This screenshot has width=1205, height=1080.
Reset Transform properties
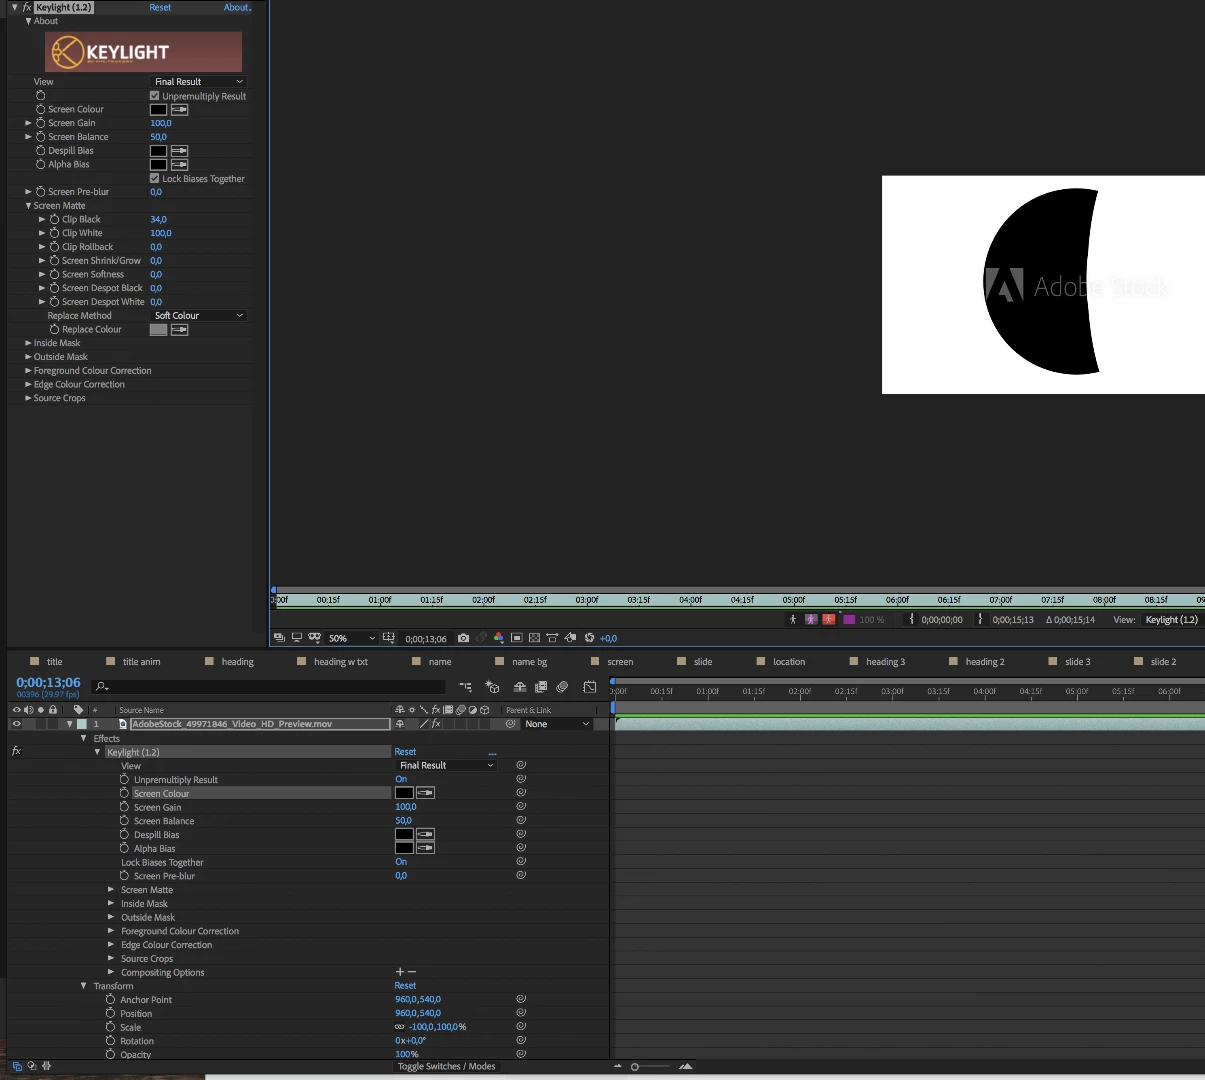(x=405, y=986)
